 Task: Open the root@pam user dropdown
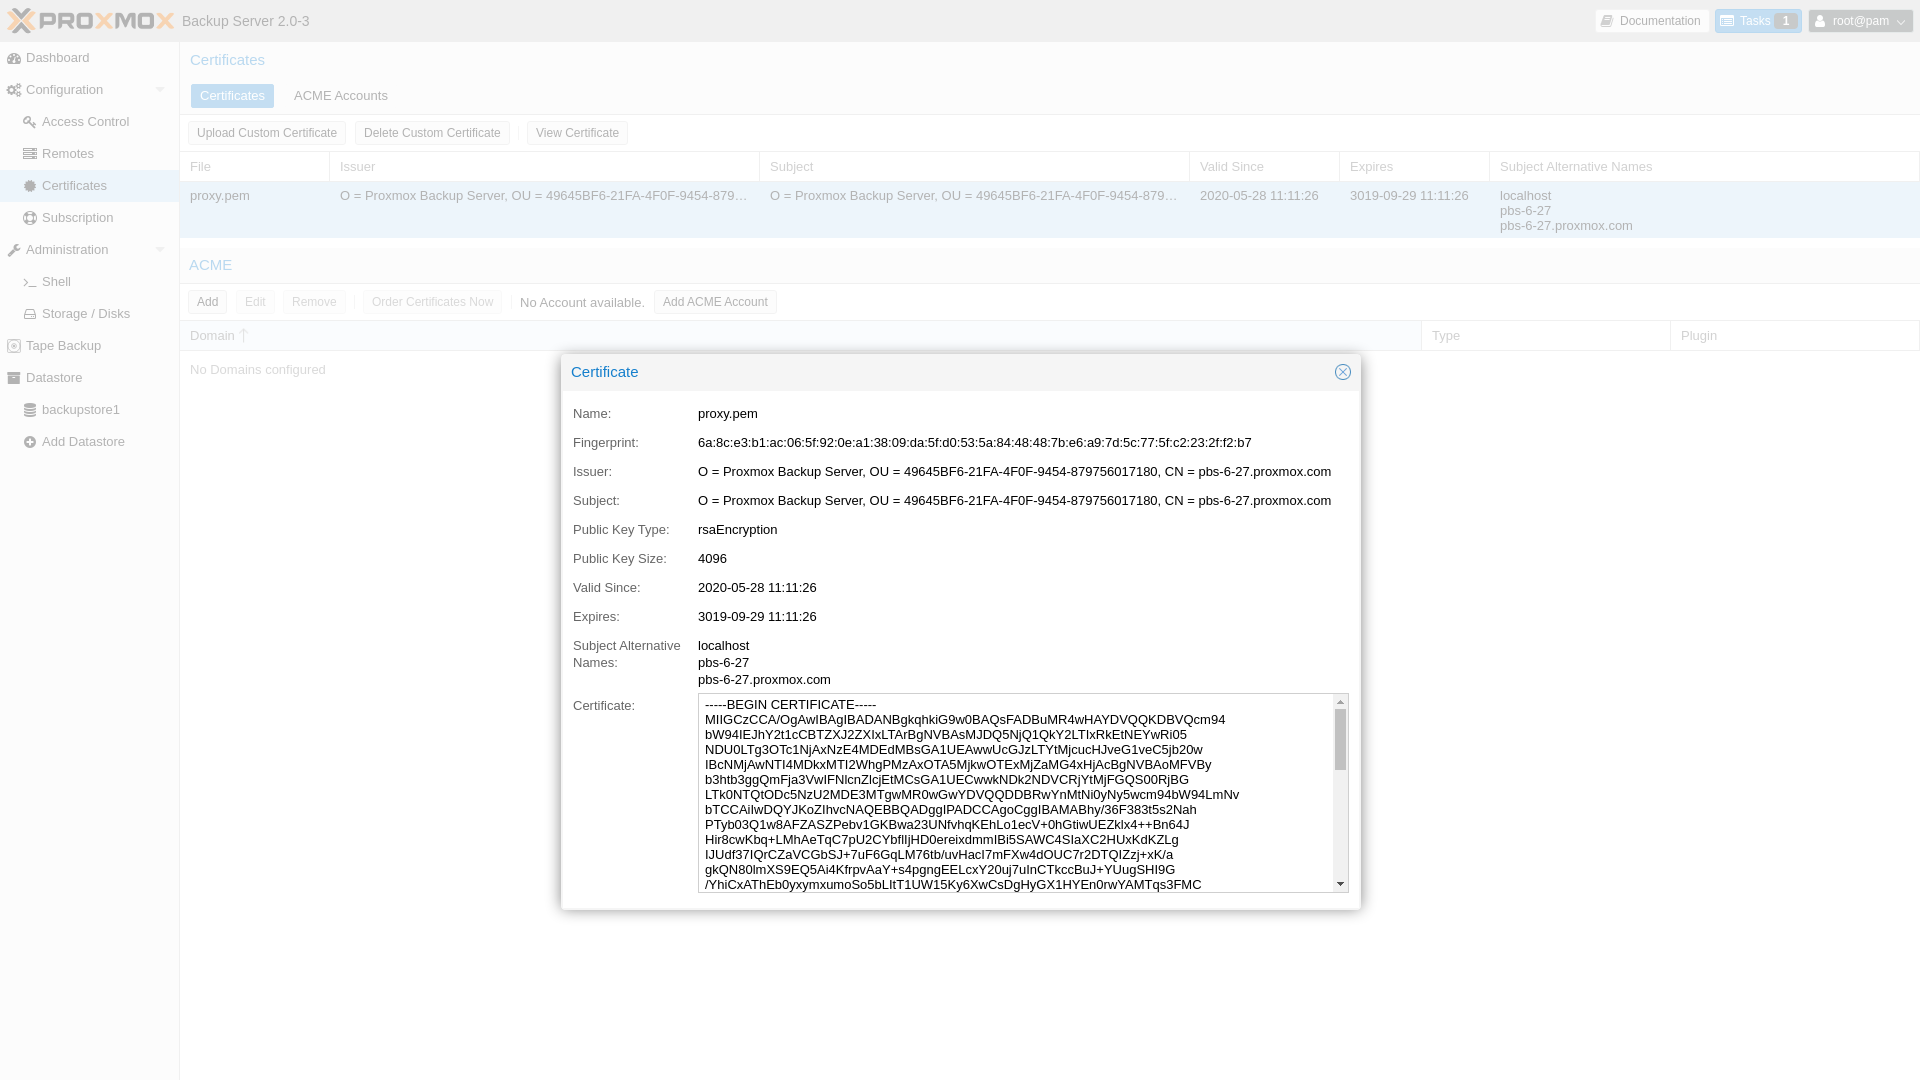pos(1860,21)
